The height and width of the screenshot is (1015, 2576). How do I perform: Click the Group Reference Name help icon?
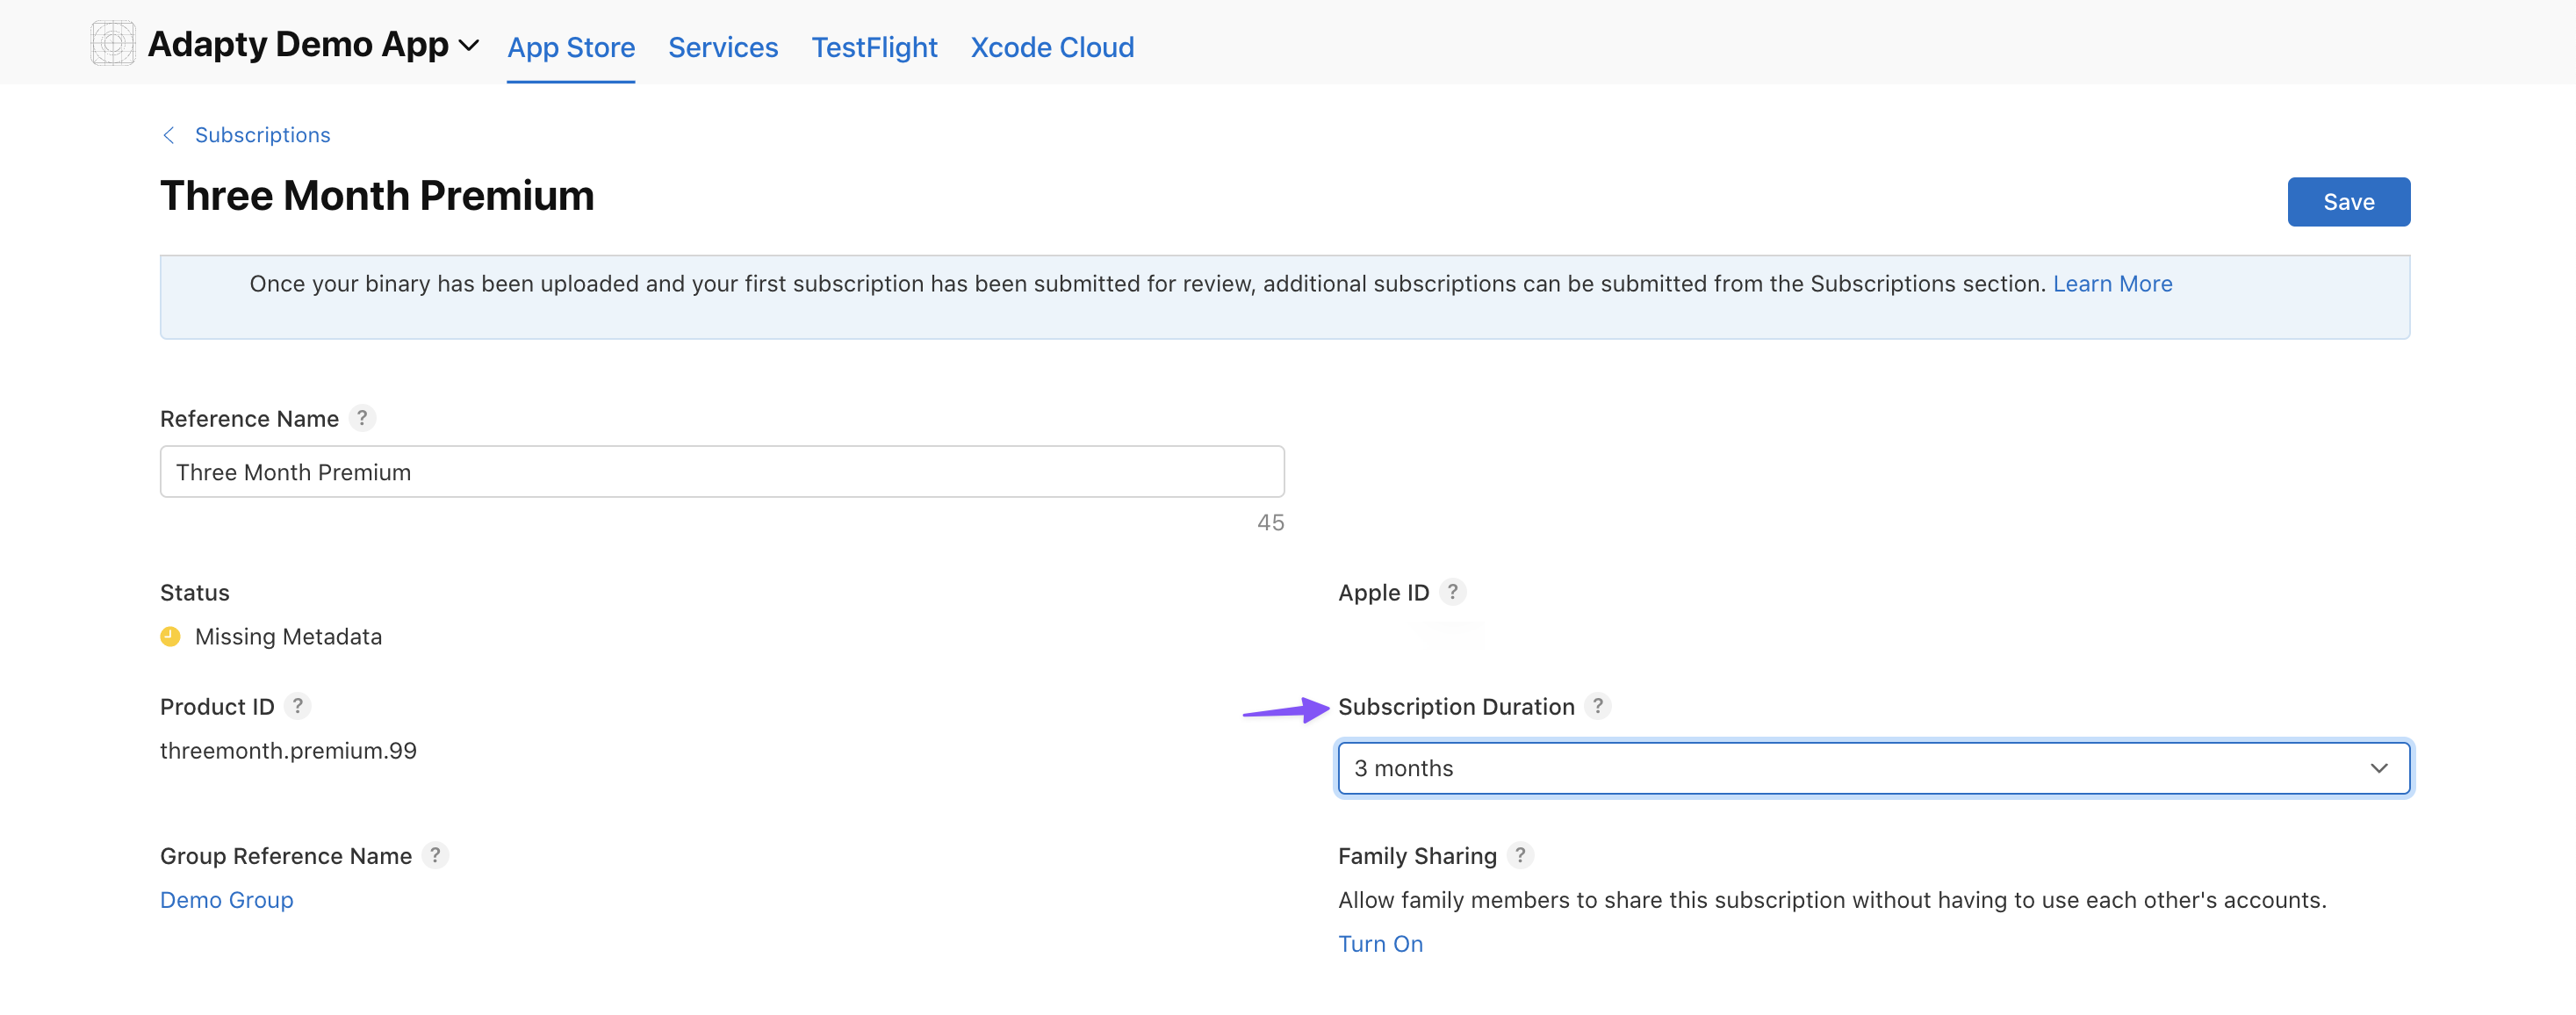(x=435, y=856)
